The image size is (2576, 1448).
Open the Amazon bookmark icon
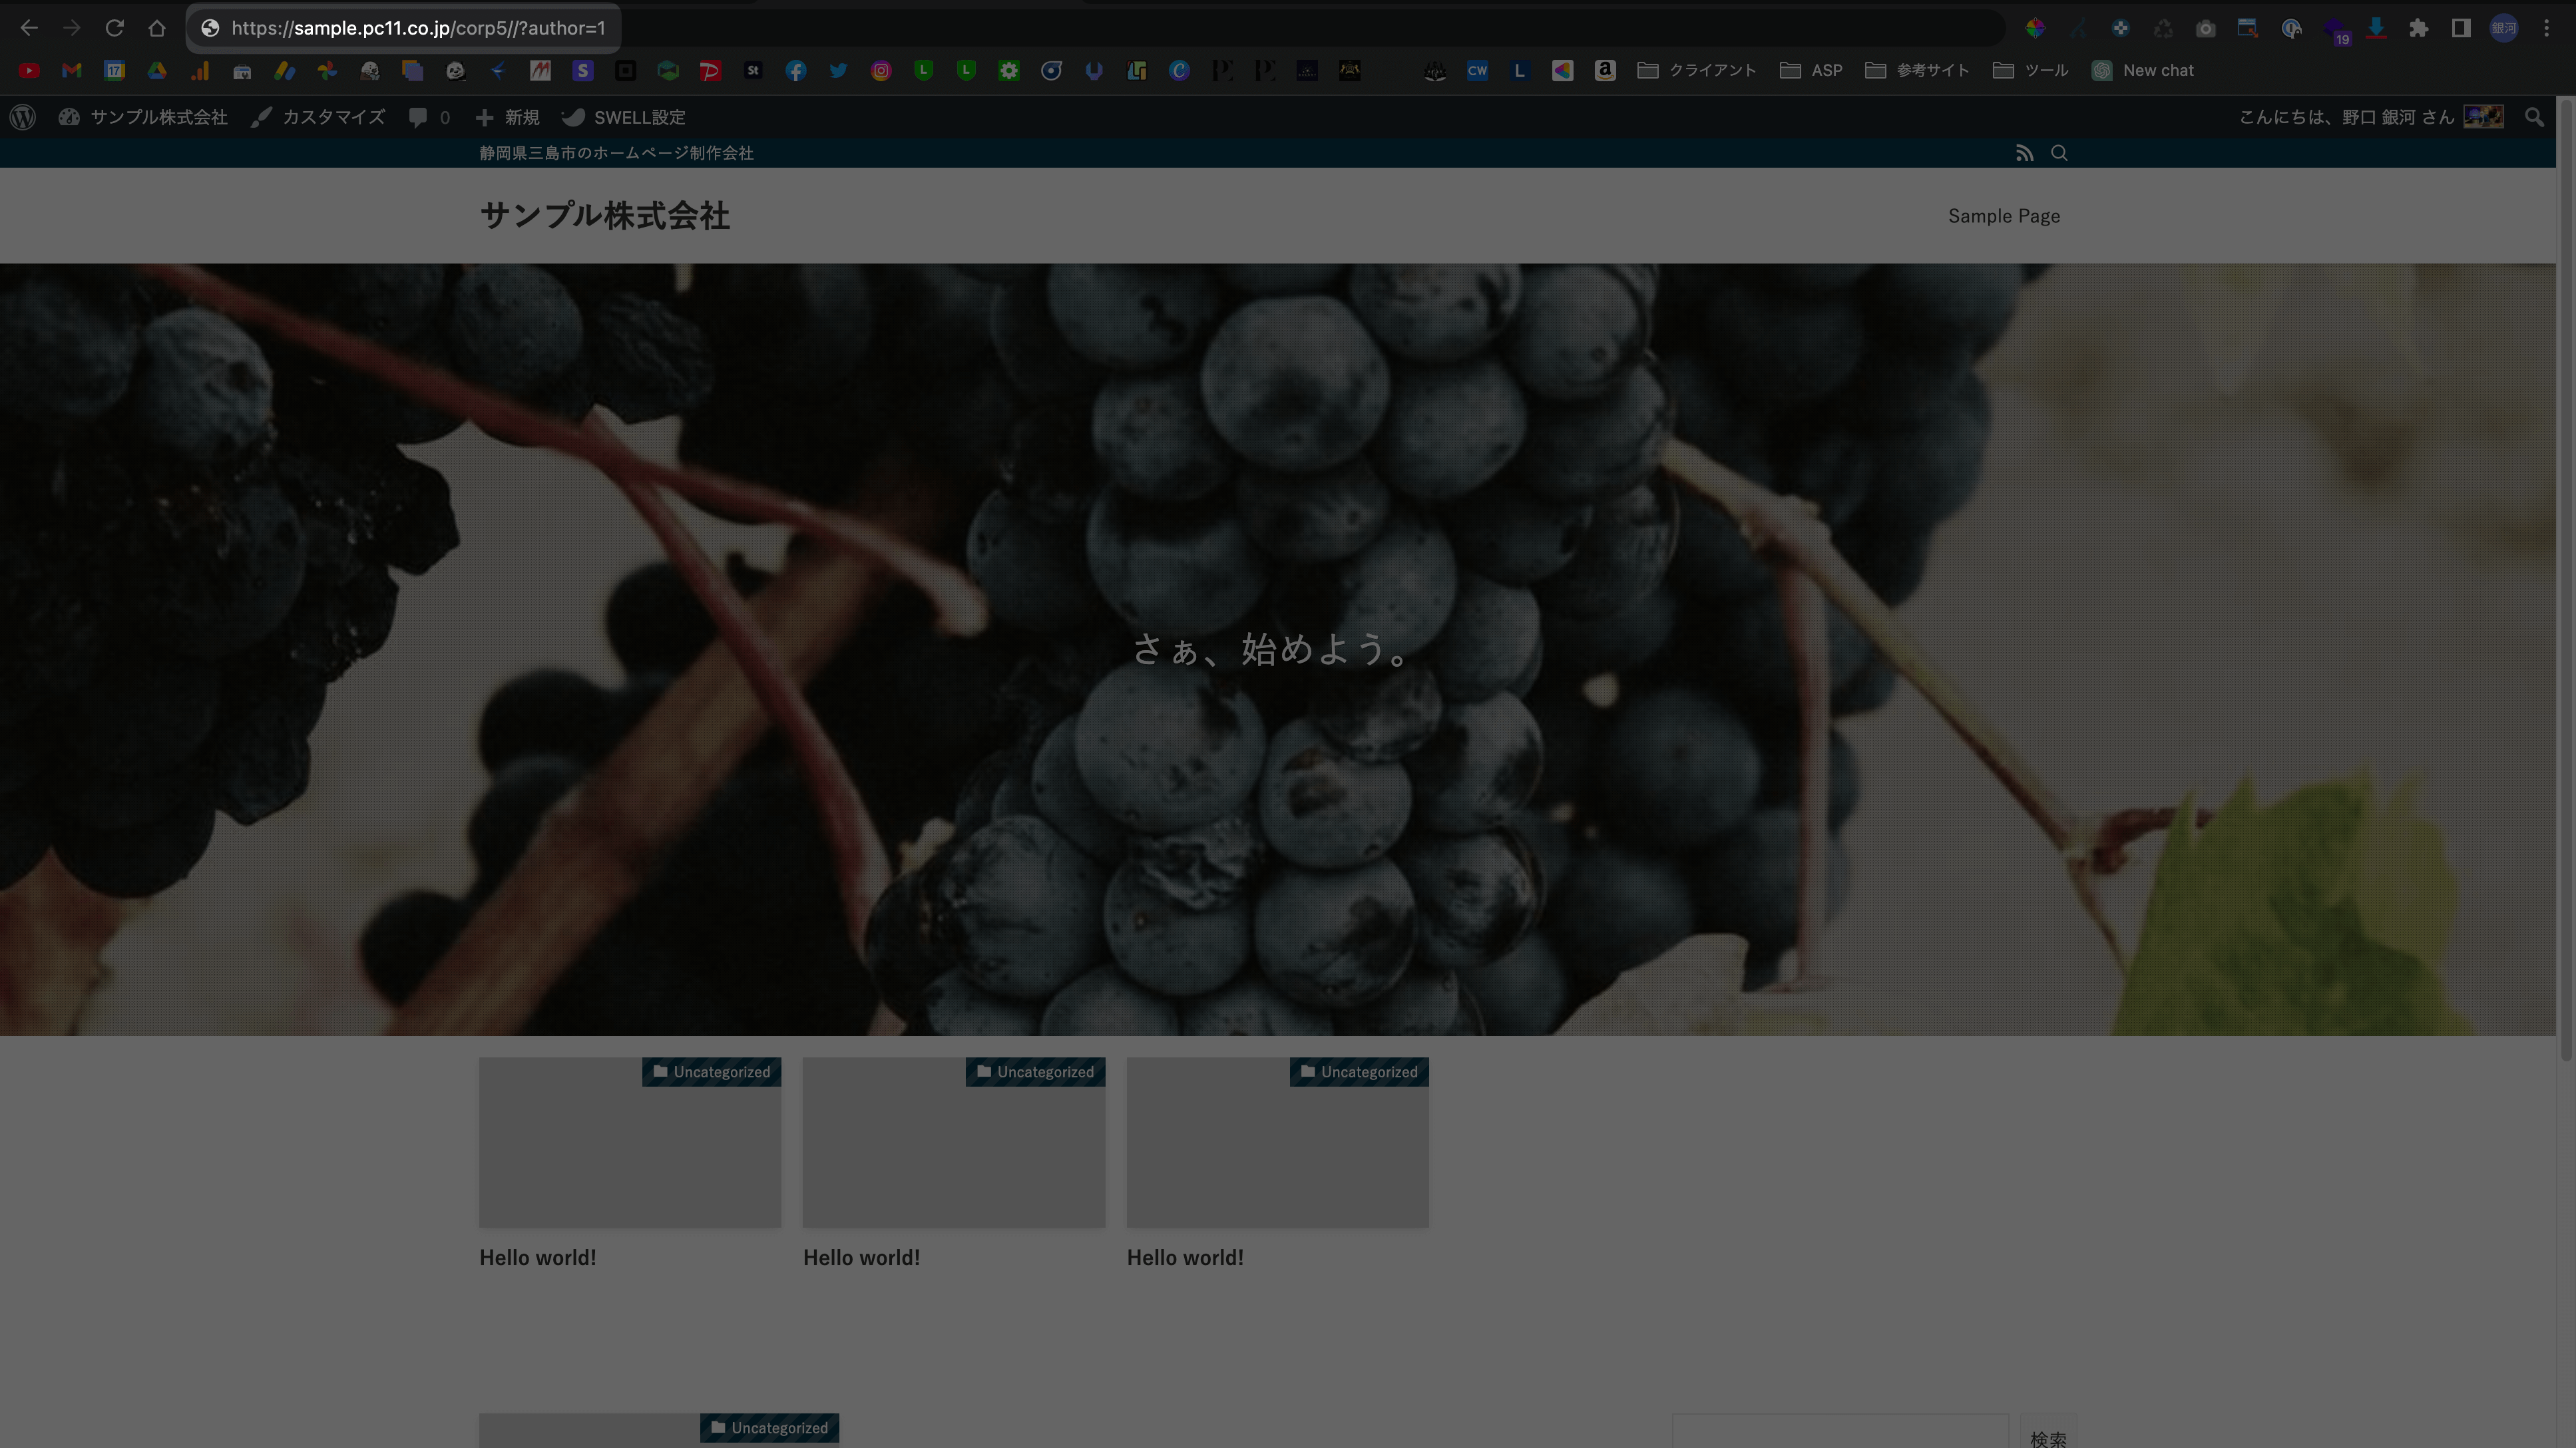[x=1604, y=70]
